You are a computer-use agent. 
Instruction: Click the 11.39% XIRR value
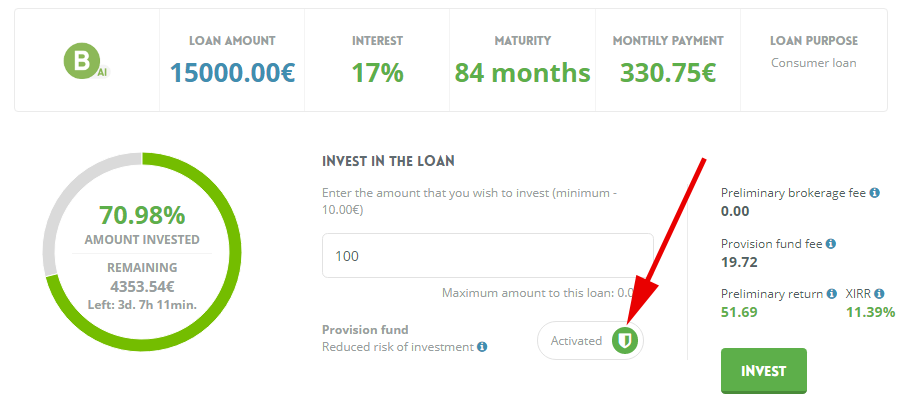[x=870, y=312]
